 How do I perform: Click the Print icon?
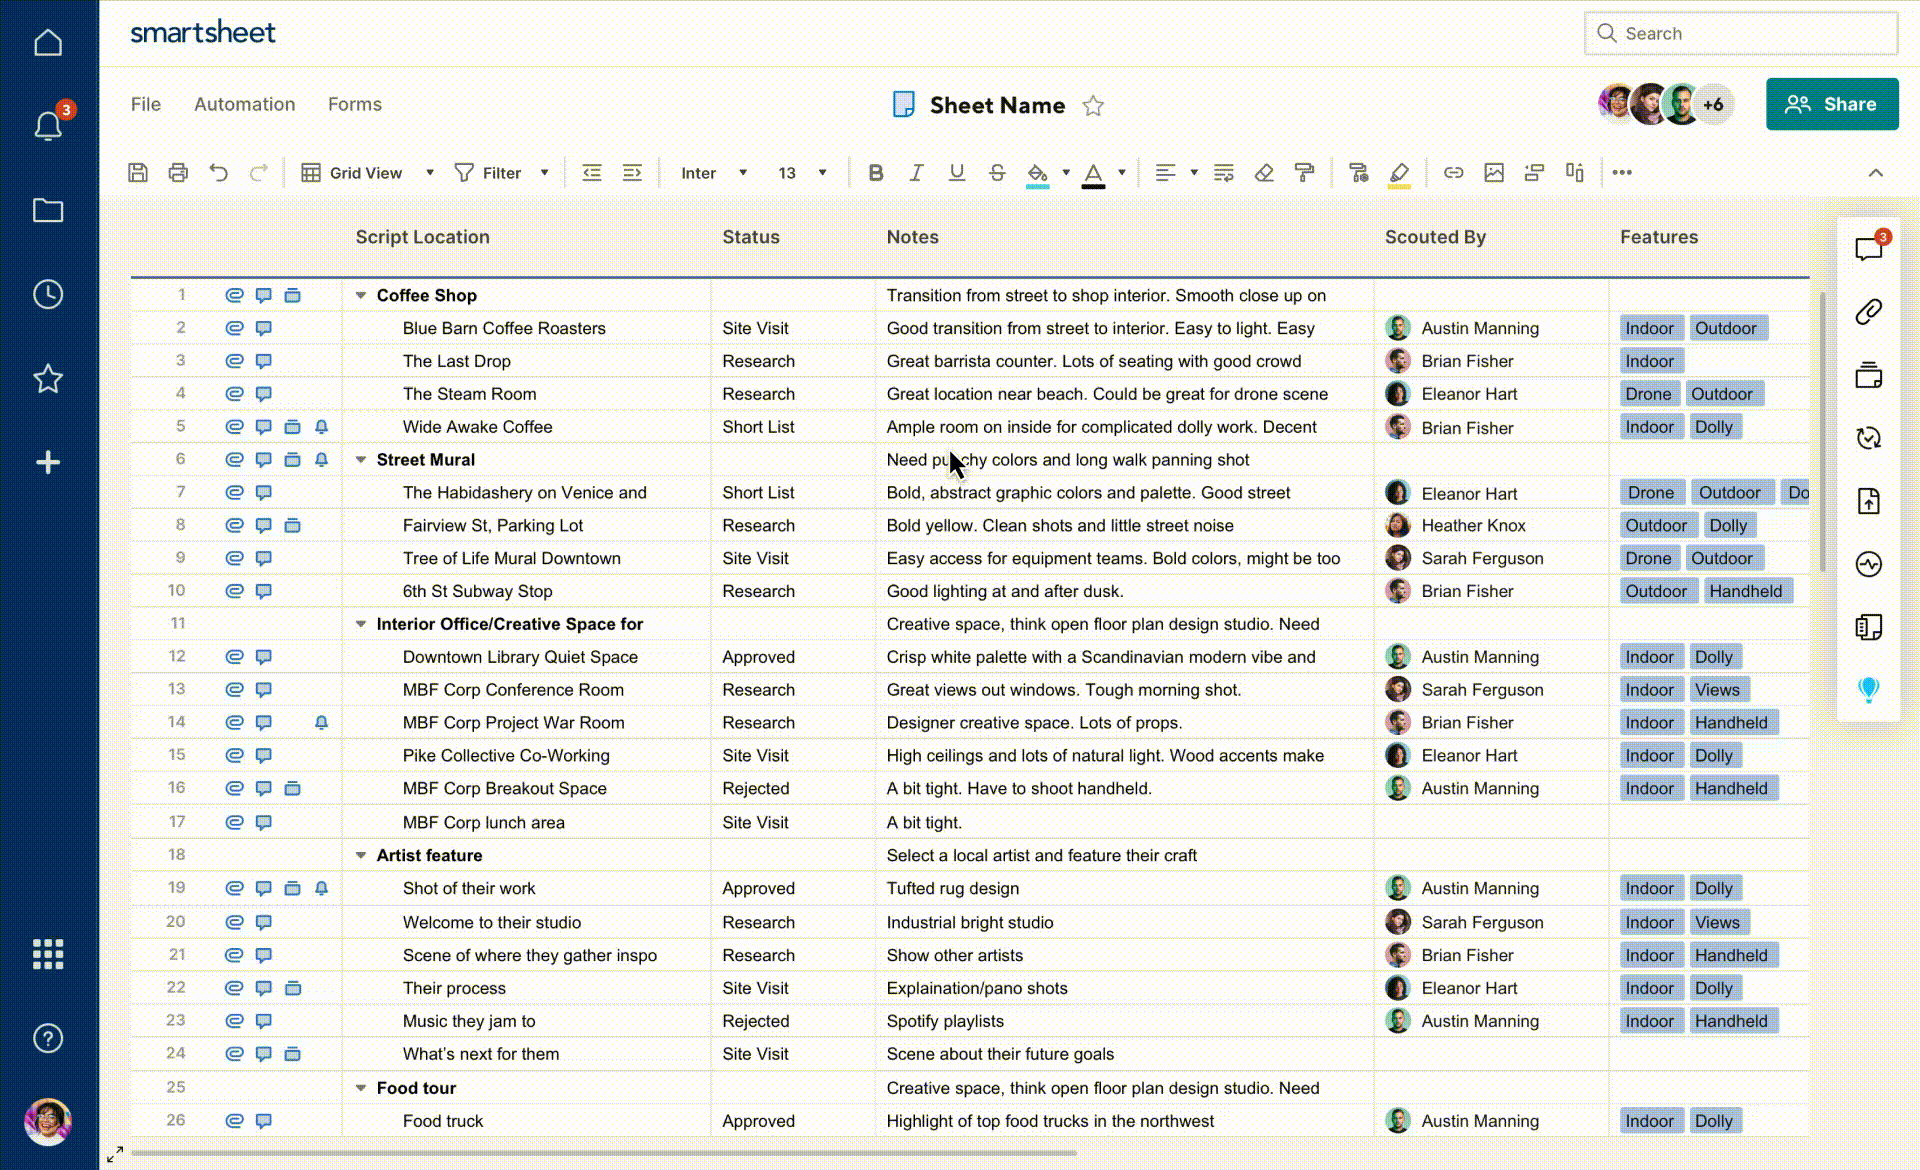178,173
